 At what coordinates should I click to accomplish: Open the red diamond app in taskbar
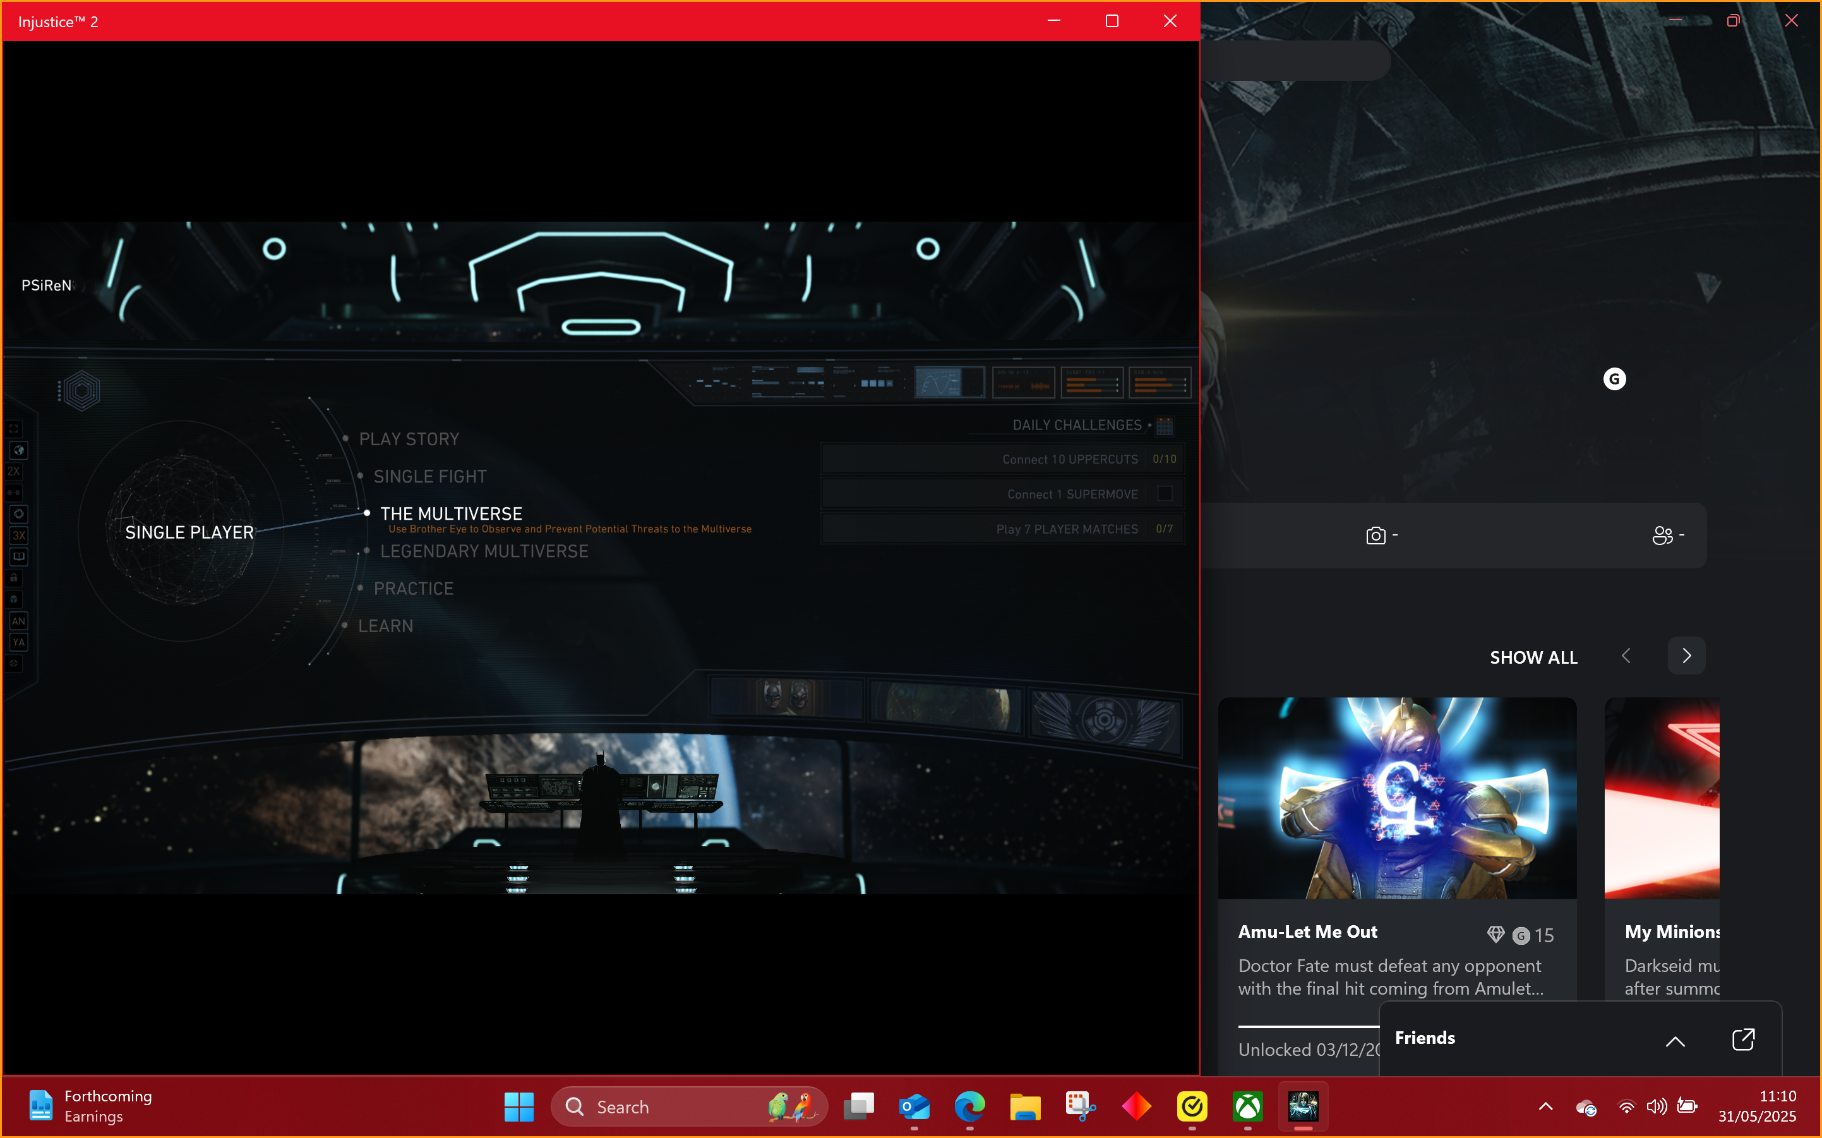click(1136, 1107)
